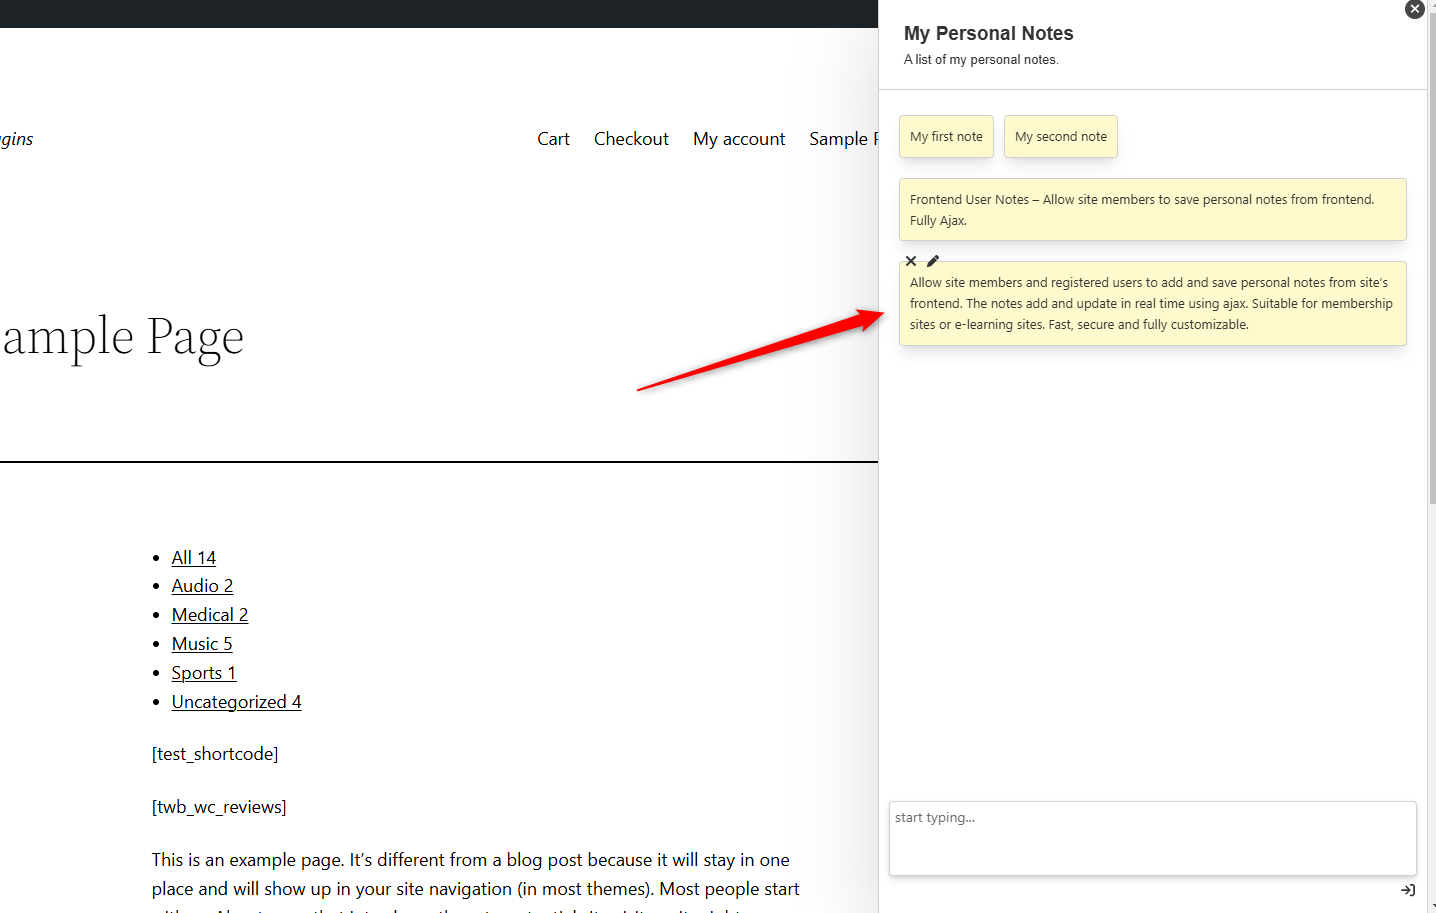Submit the note using the arrow icon
This screenshot has width=1436, height=913.
(x=1408, y=890)
